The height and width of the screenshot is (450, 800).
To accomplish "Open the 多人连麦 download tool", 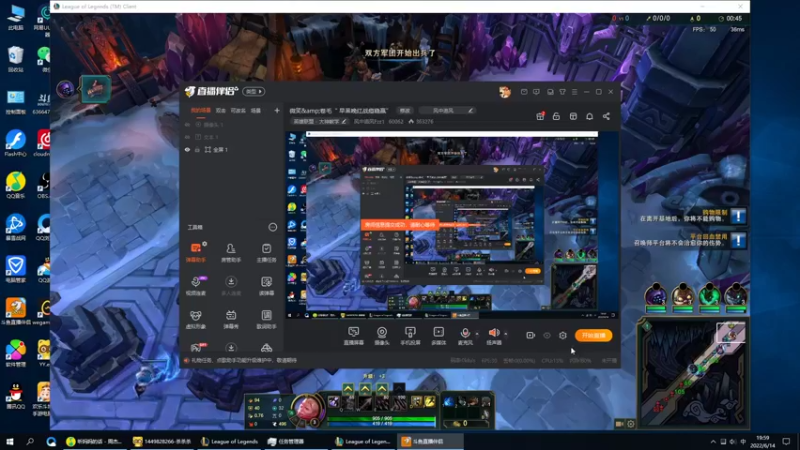I will pos(231,286).
